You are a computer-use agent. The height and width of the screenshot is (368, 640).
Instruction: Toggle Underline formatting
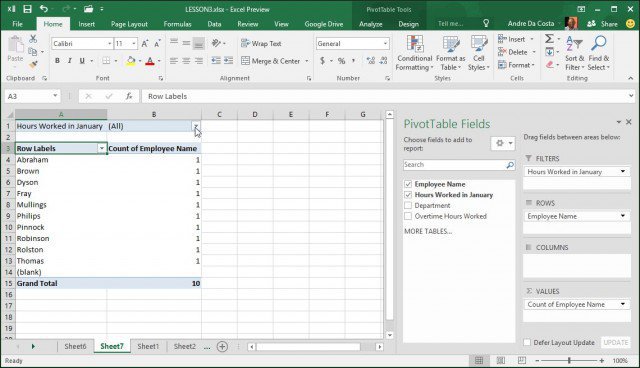point(82,61)
